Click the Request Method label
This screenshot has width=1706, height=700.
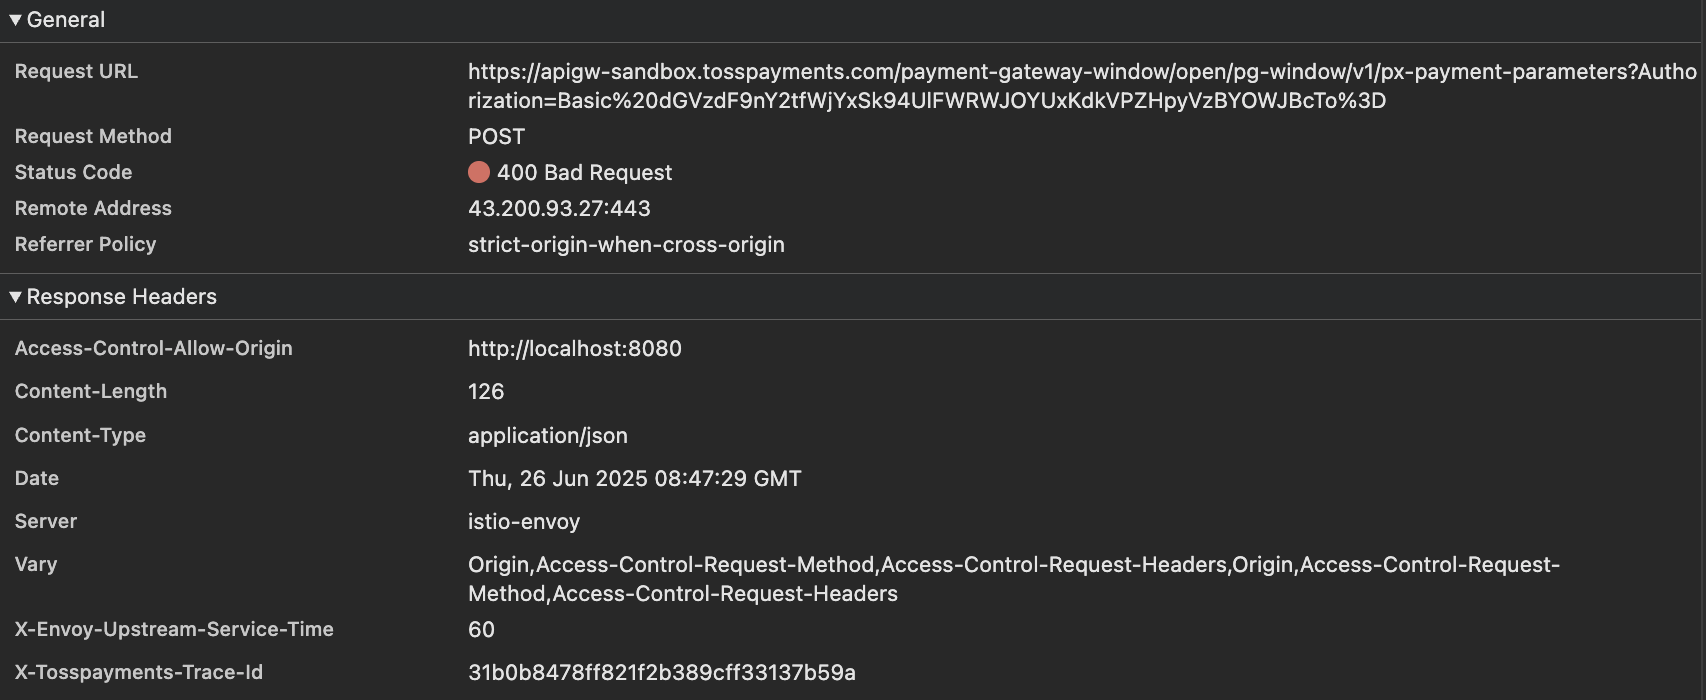pyautogui.click(x=93, y=136)
